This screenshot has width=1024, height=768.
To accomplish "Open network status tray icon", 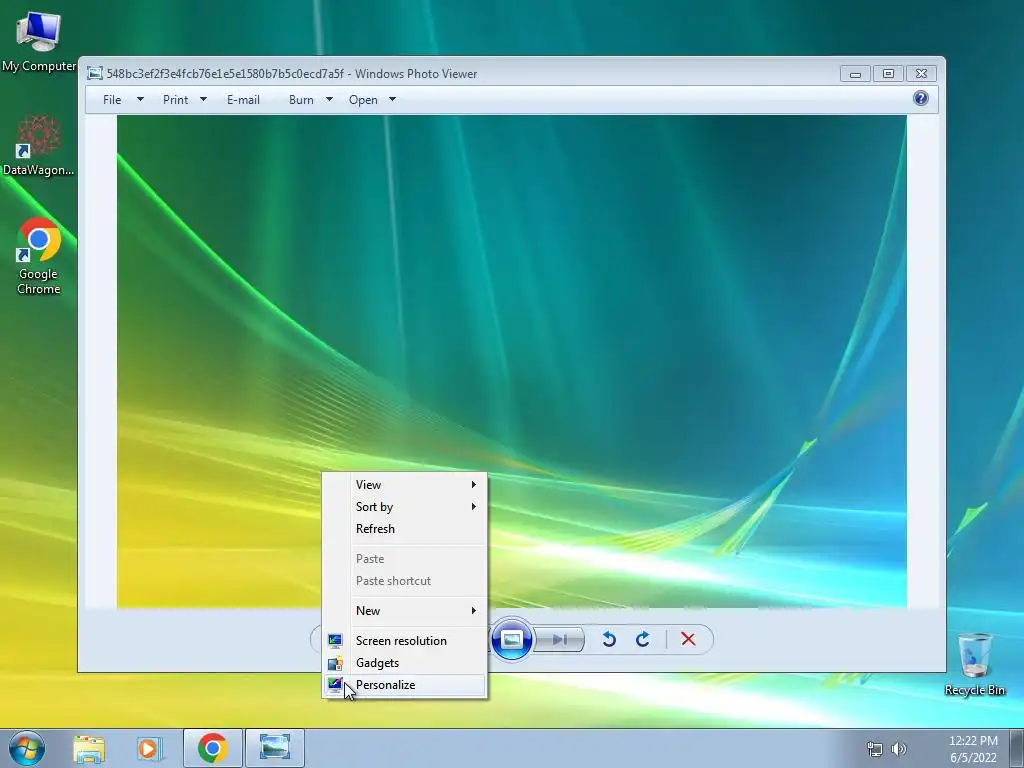I will coord(874,749).
